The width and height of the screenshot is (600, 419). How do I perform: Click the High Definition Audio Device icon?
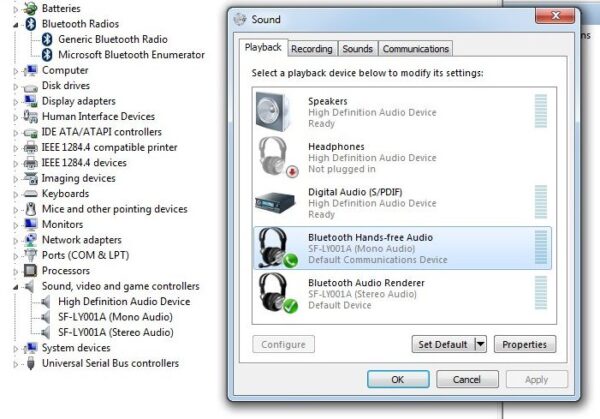pos(47,302)
